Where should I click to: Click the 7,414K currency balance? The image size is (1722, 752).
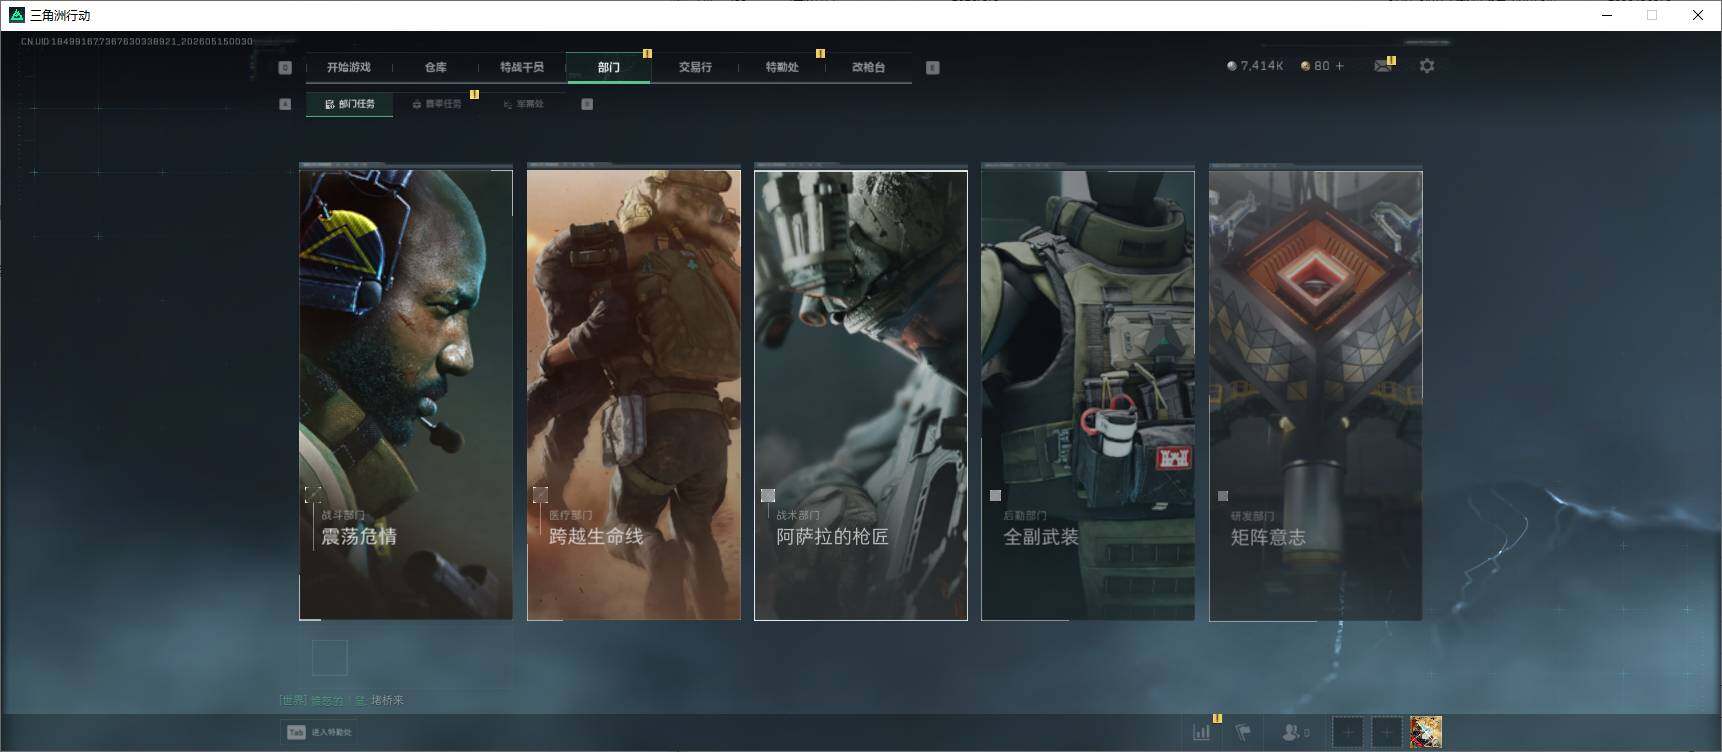click(x=1262, y=66)
